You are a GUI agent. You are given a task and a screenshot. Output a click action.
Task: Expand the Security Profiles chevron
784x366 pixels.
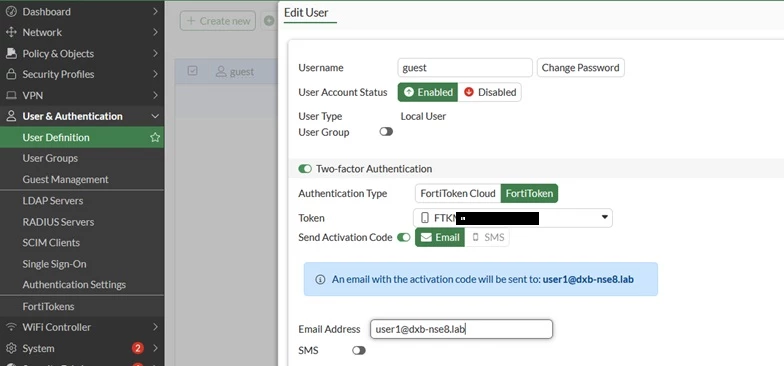[x=156, y=74]
